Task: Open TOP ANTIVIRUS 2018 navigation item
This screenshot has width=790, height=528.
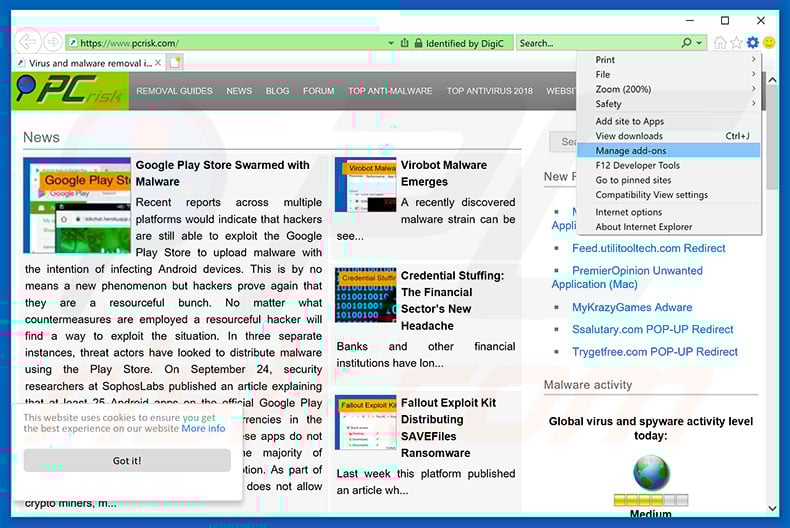Action: (x=489, y=91)
